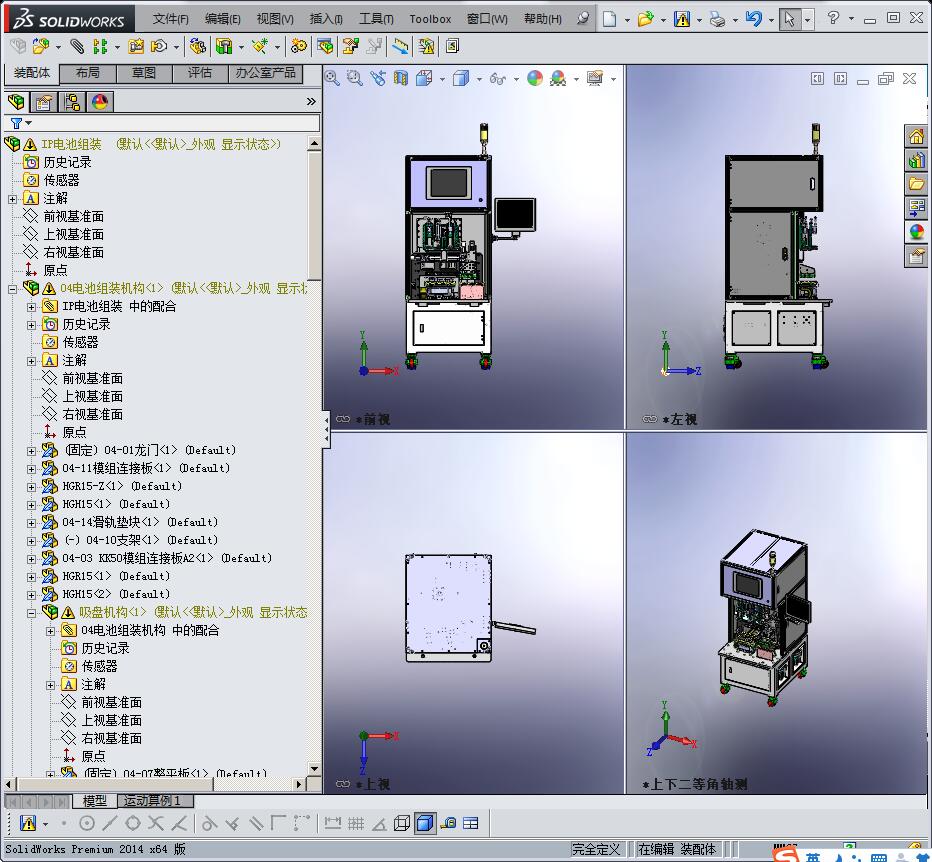Toggle the Section View tool
This screenshot has height=862, width=932.
coord(401,78)
